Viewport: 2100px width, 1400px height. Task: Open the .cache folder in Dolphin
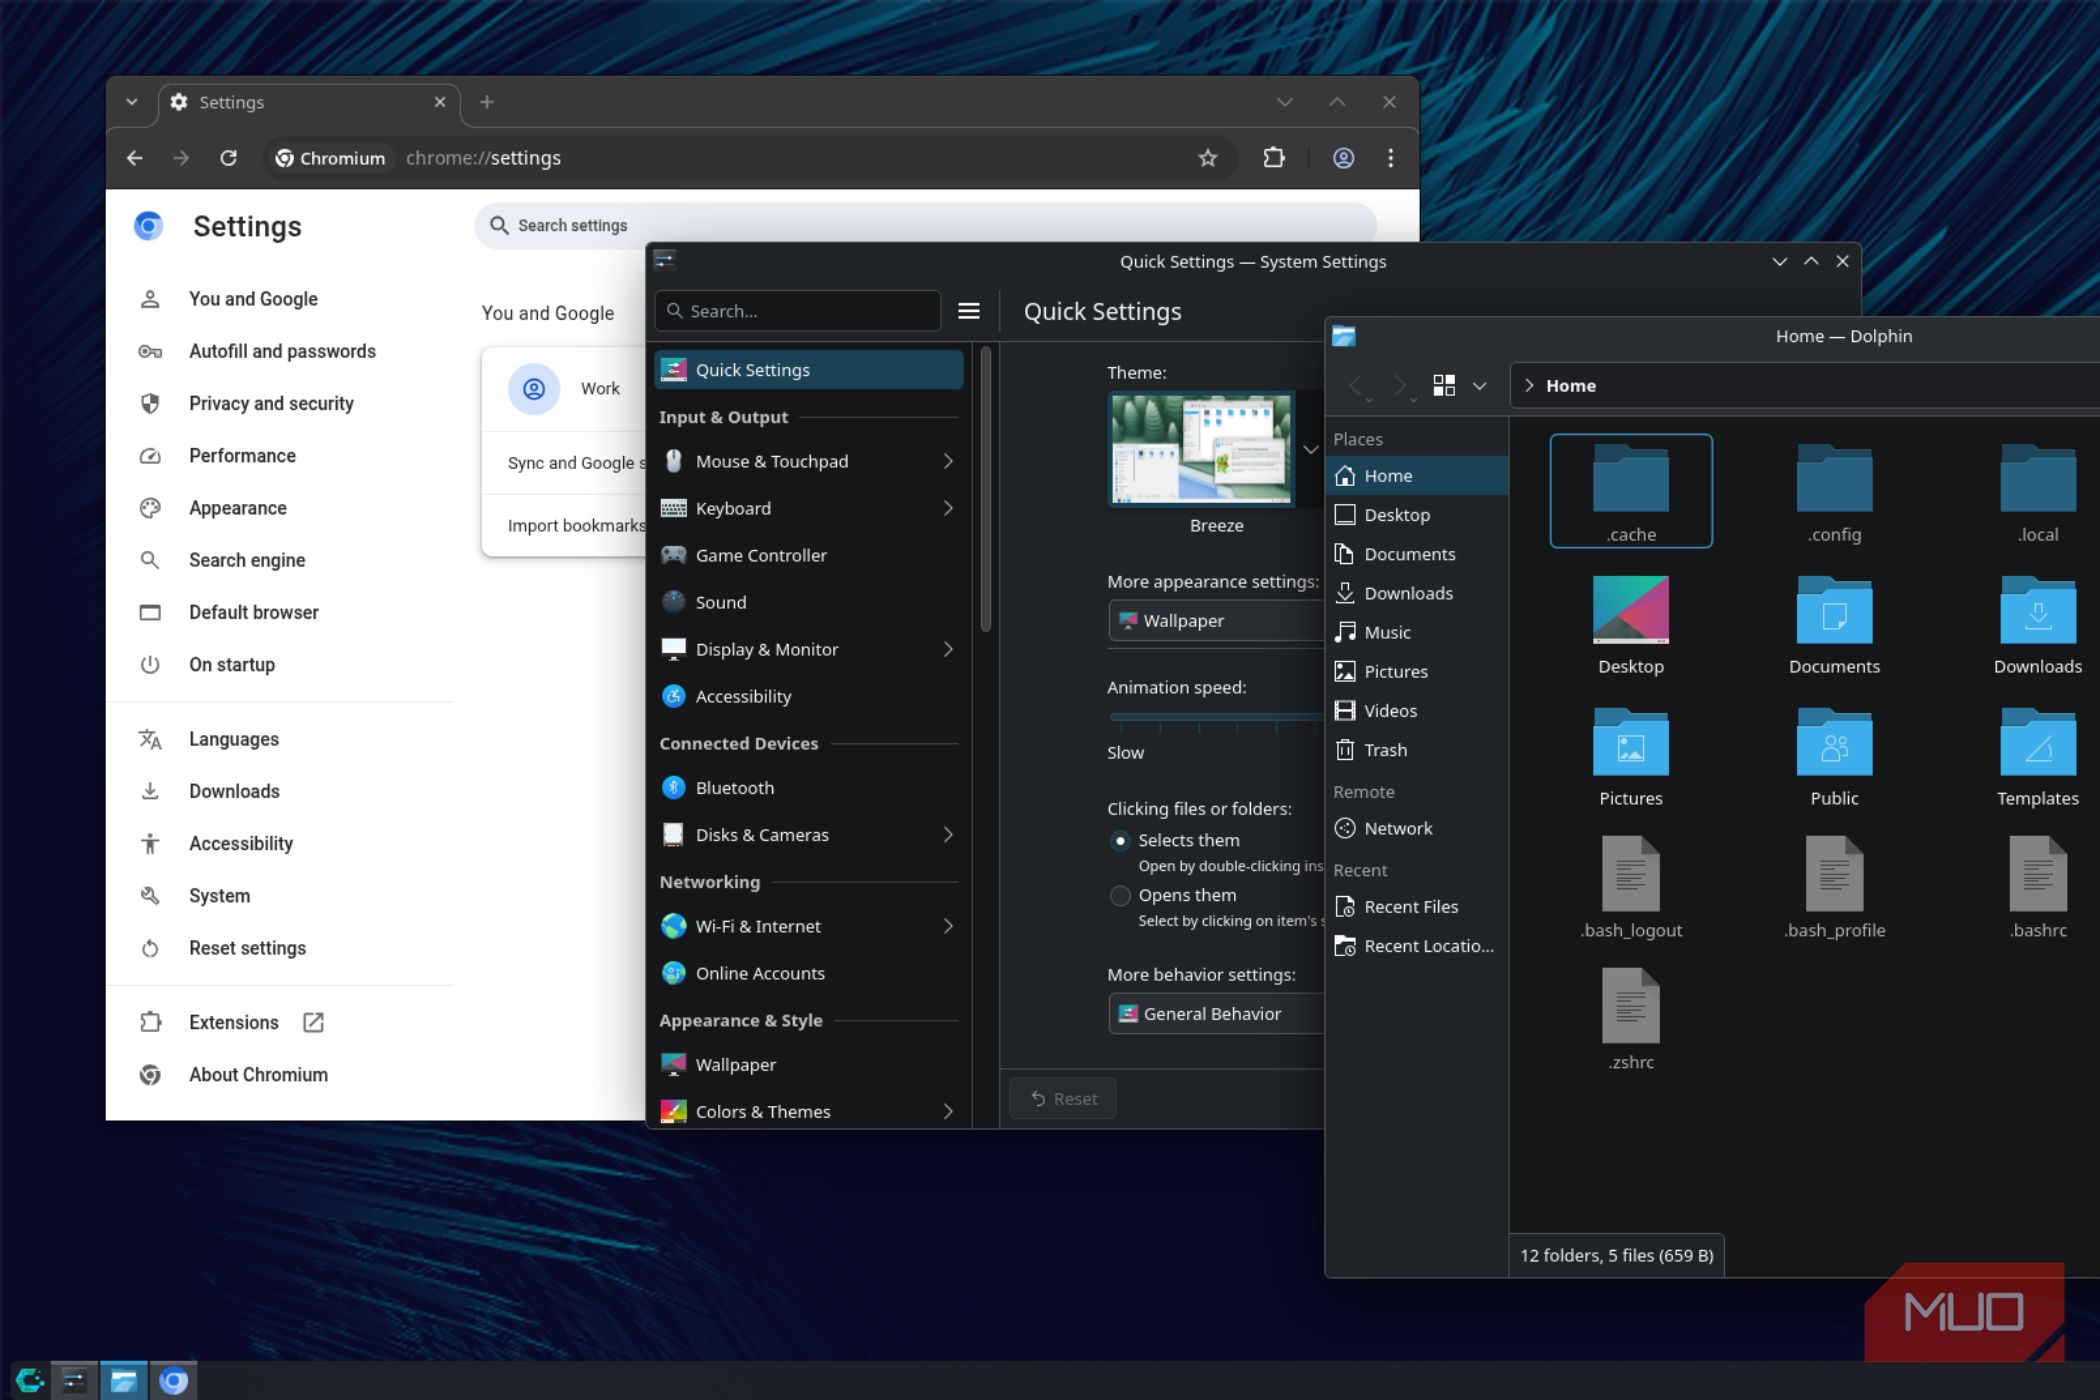tap(1631, 491)
